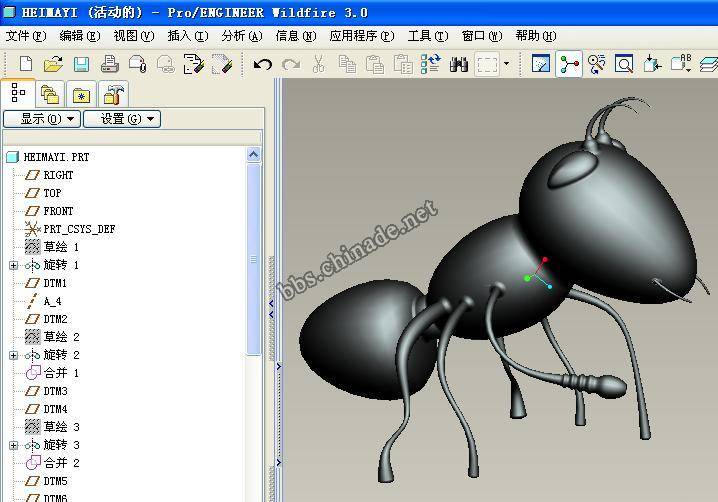Open the 分析 menu
The height and width of the screenshot is (502, 718).
[241, 36]
